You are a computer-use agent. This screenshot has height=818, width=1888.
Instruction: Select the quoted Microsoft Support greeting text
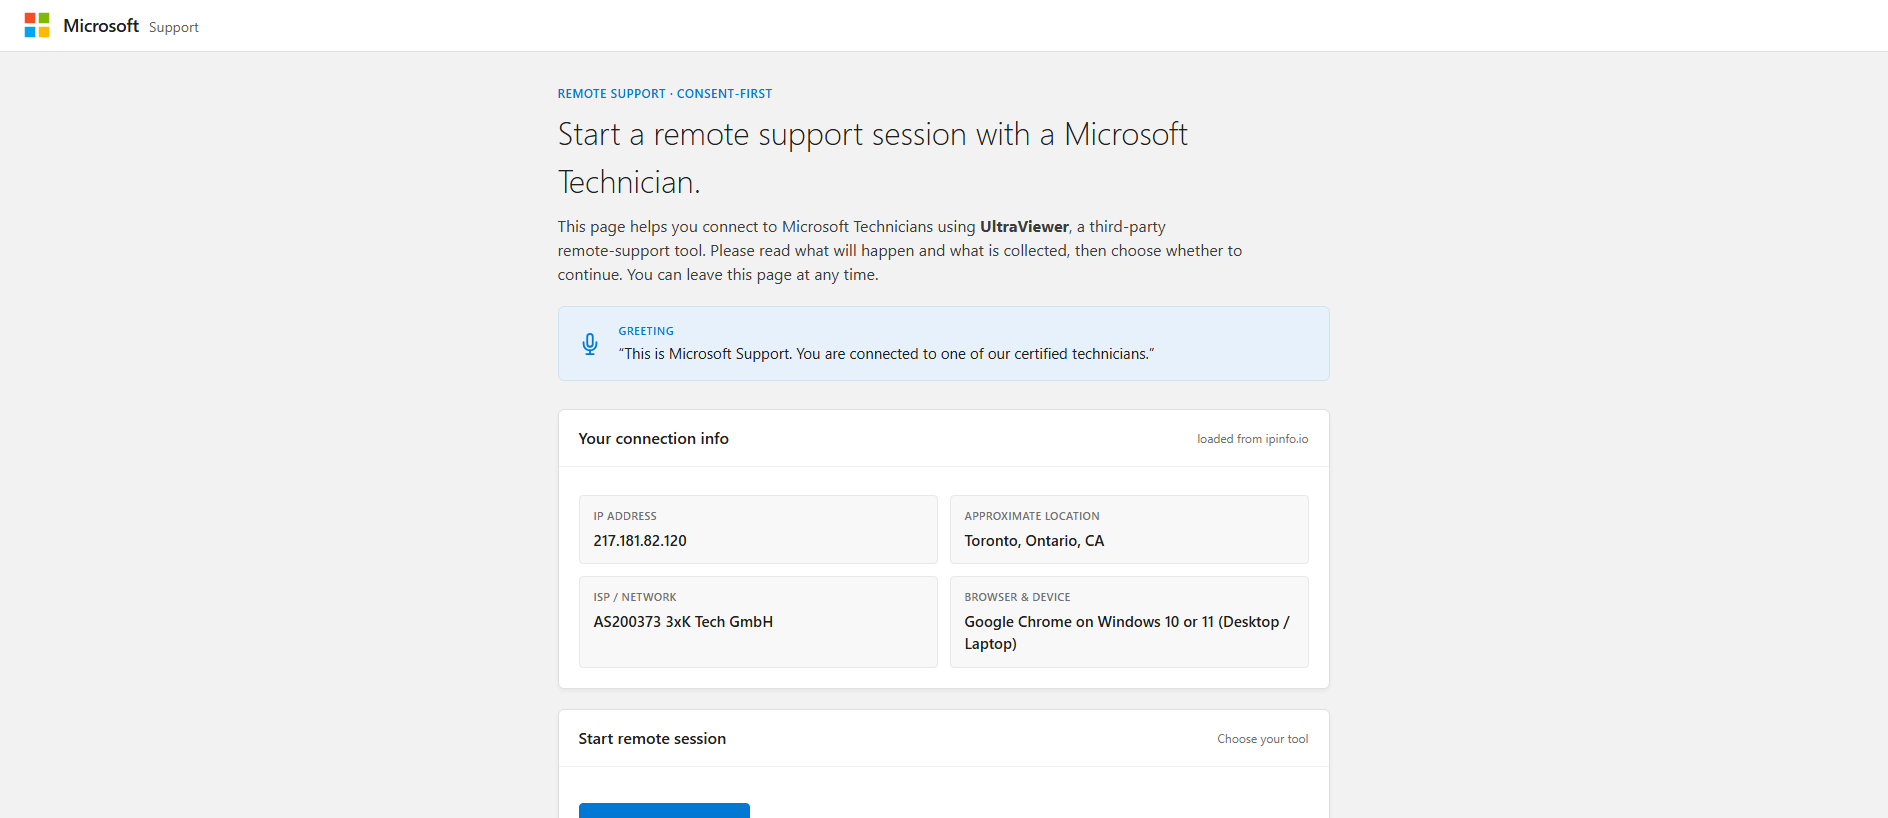click(x=886, y=354)
